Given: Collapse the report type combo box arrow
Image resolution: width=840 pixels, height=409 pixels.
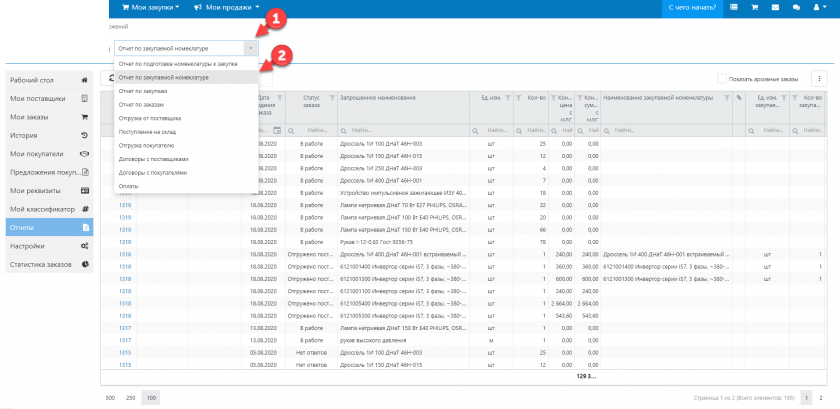Looking at the screenshot, I should coord(250,47).
